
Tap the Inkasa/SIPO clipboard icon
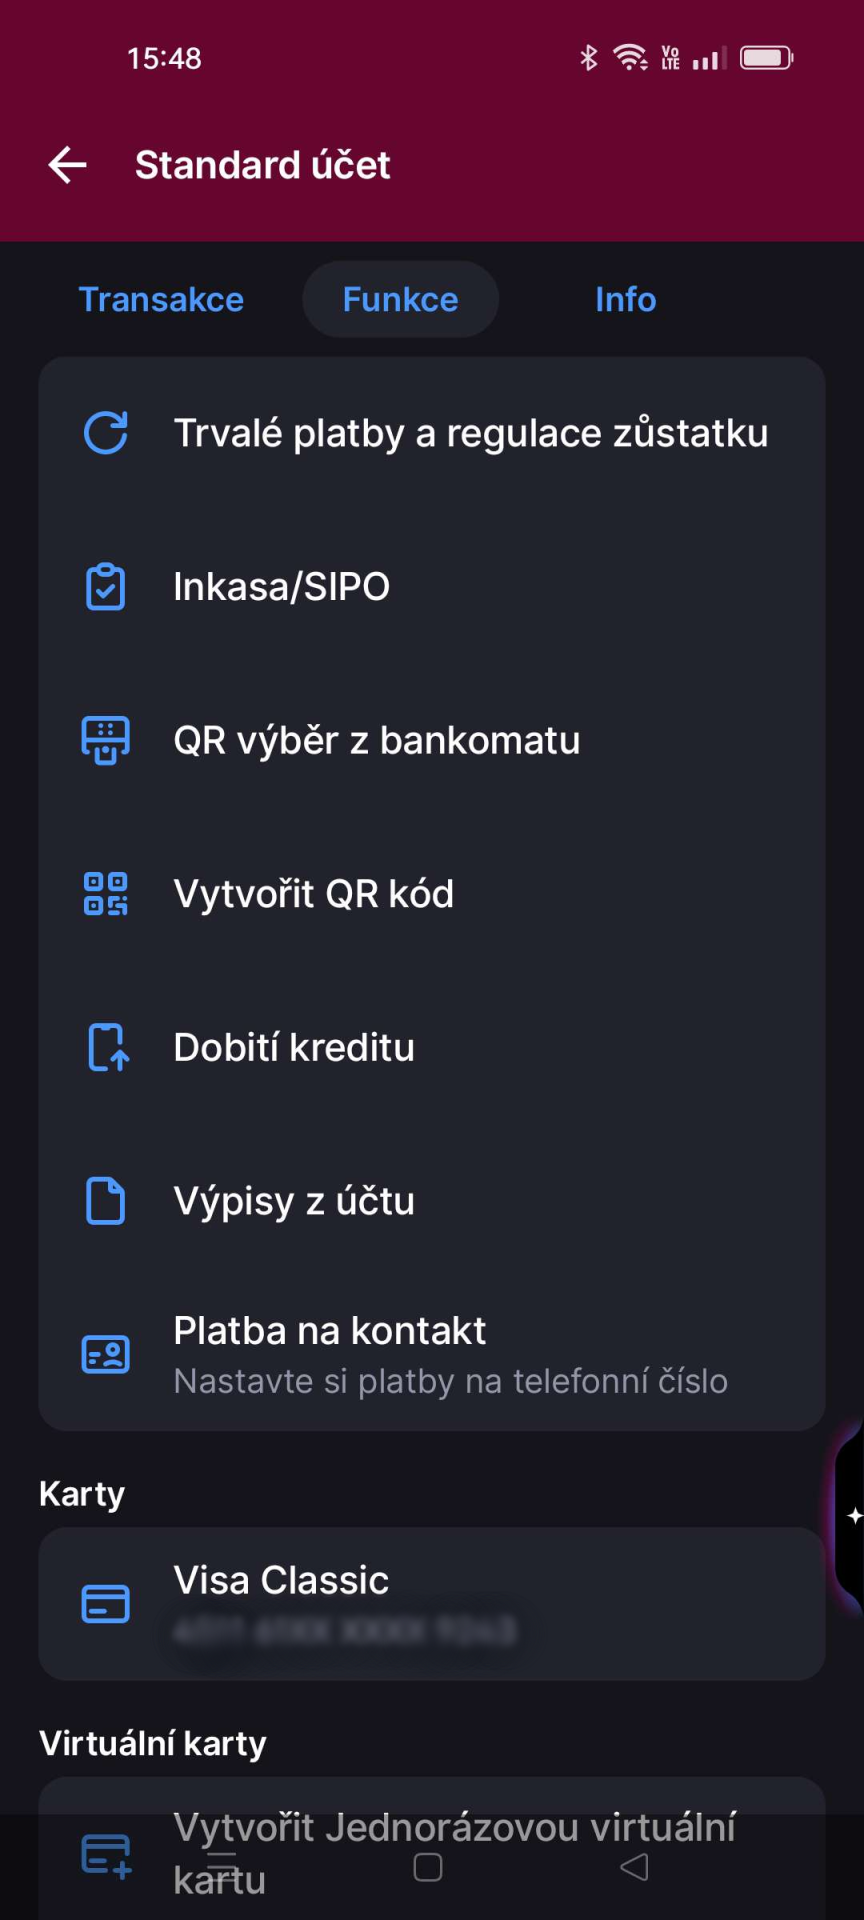106,586
